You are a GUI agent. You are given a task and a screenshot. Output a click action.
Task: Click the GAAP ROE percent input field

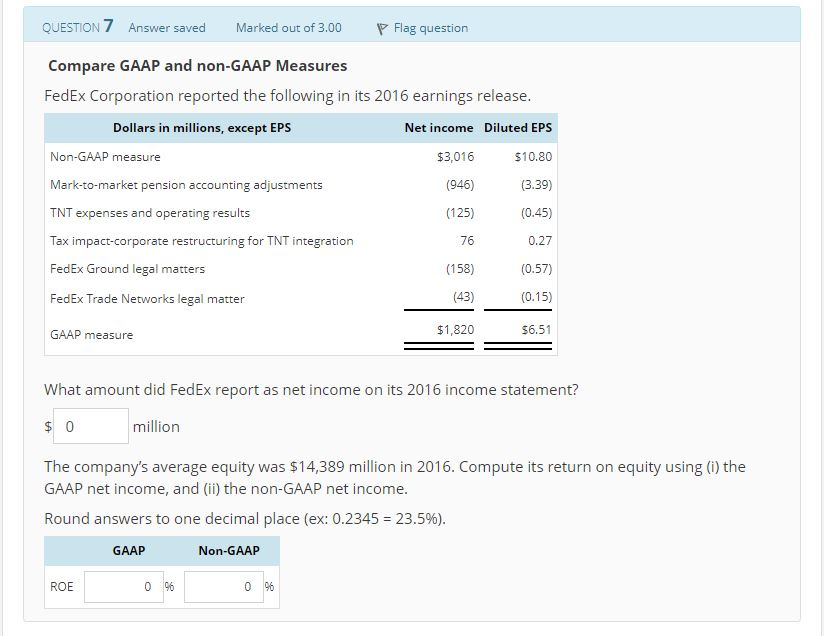124,587
